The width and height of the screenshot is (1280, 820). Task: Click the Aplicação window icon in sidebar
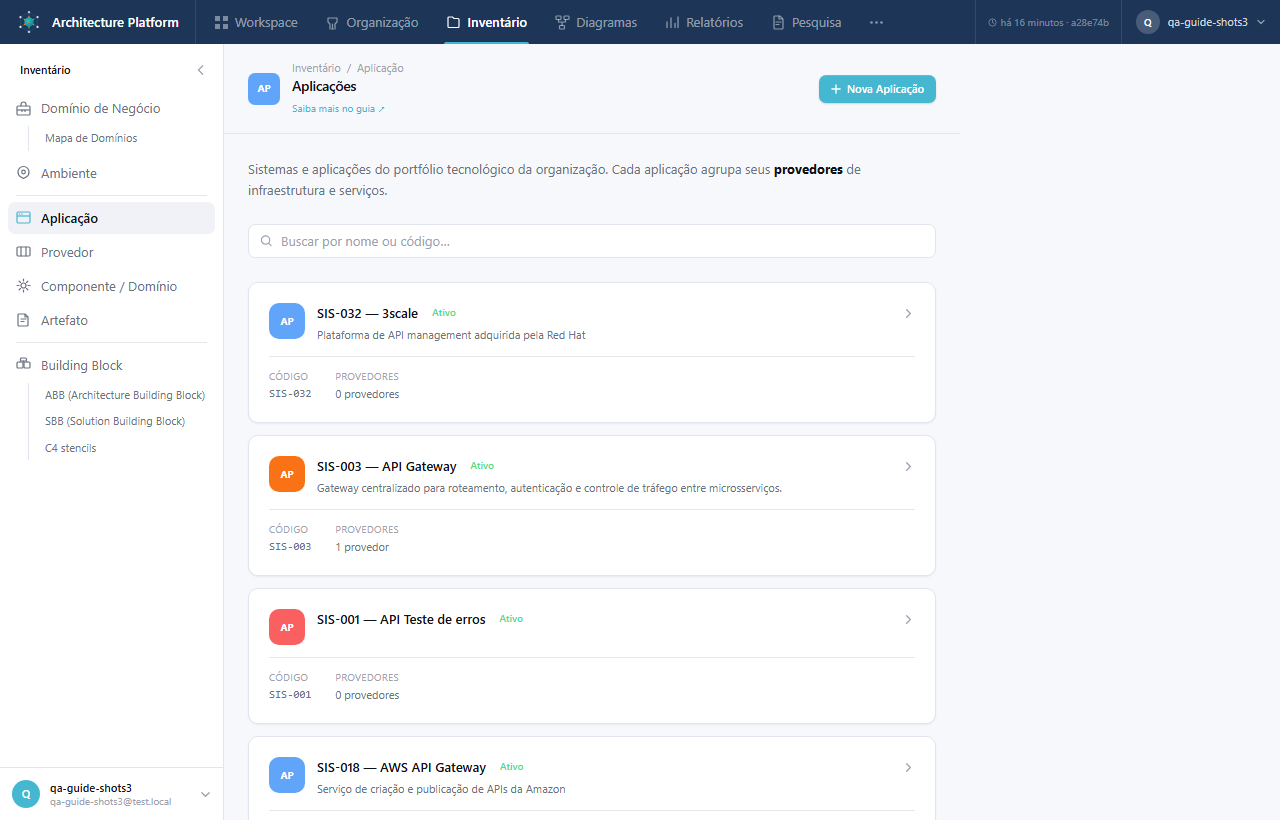(x=23, y=218)
